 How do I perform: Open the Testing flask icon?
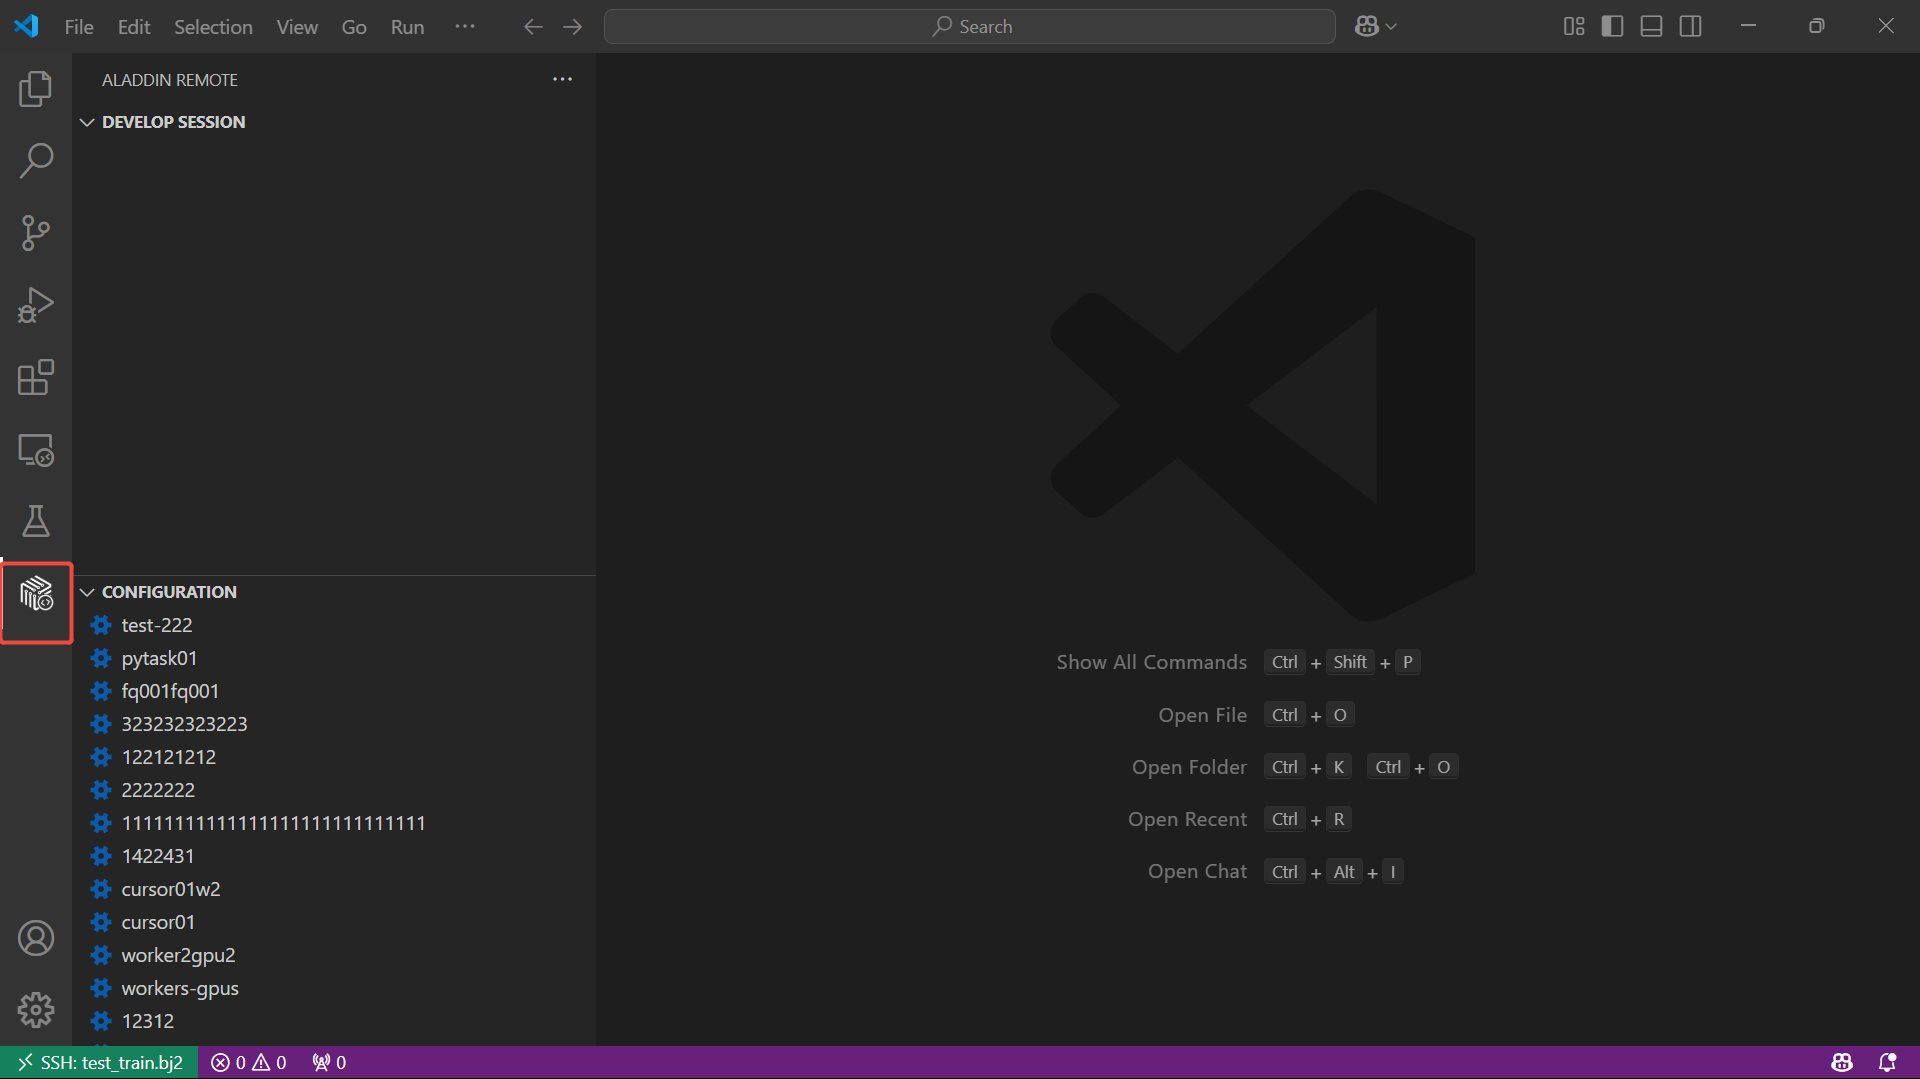point(36,521)
